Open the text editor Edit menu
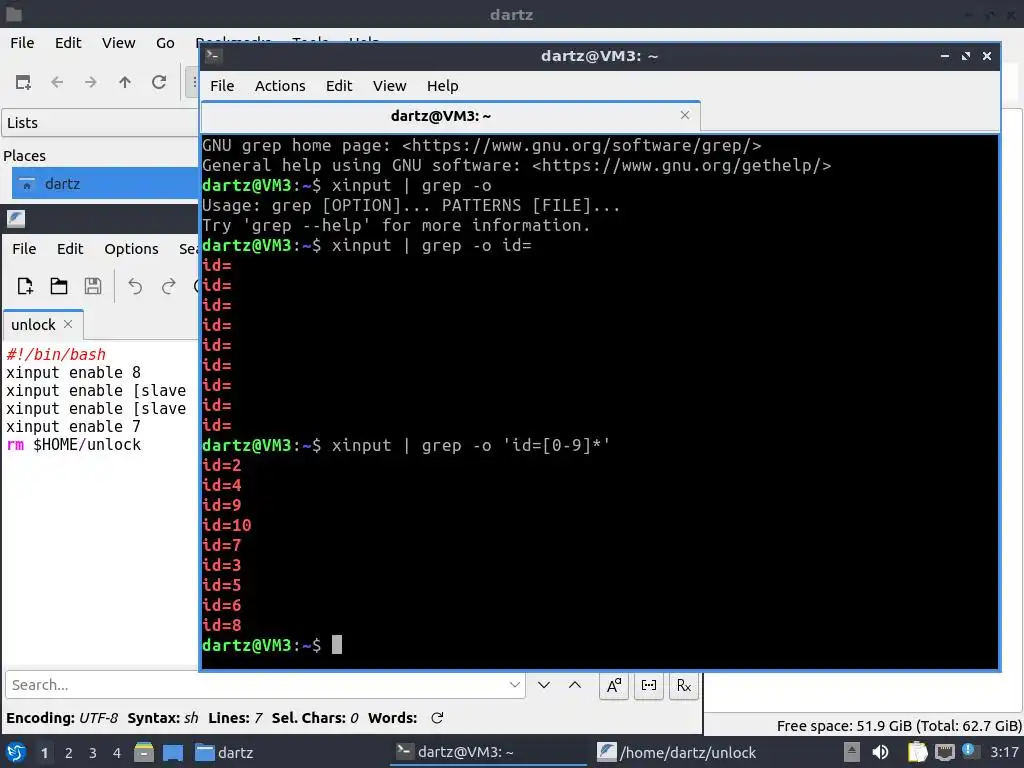Viewport: 1024px width, 768px height. [x=70, y=249]
